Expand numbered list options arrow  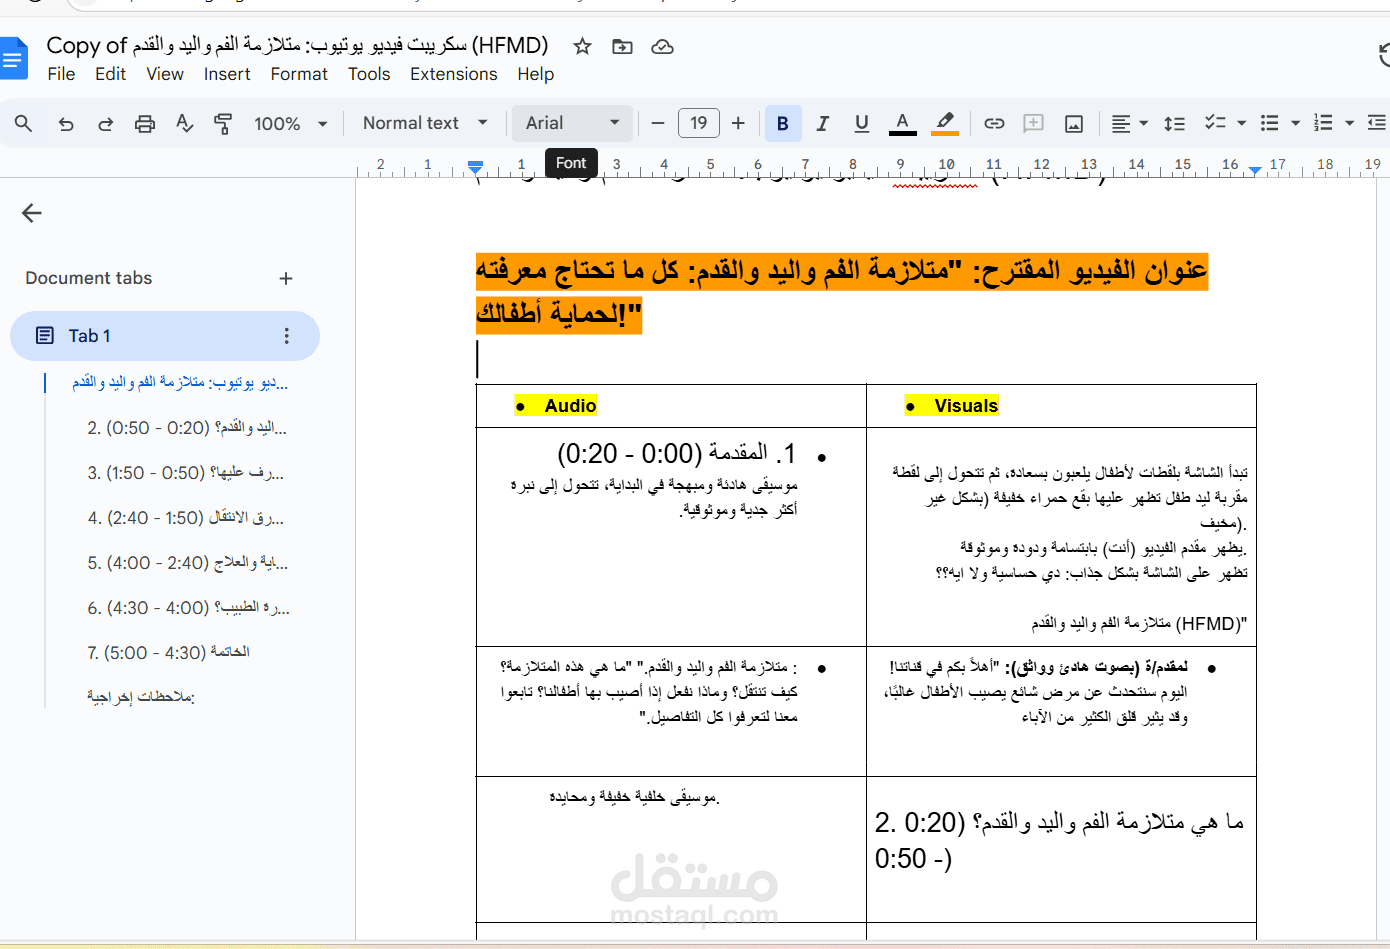(x=1349, y=123)
